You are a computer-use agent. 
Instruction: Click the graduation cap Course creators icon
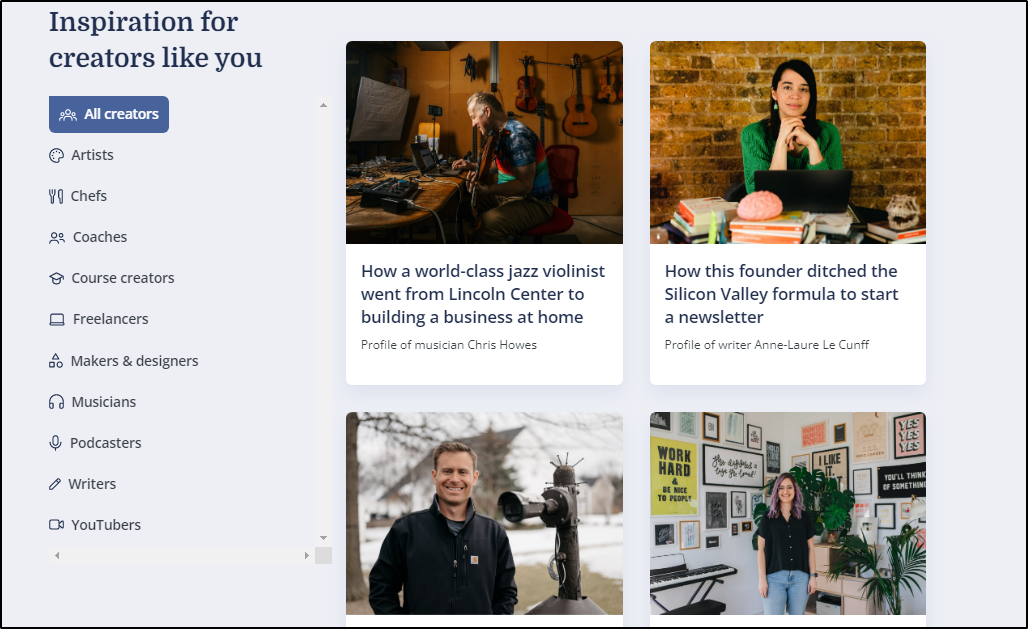pos(56,278)
